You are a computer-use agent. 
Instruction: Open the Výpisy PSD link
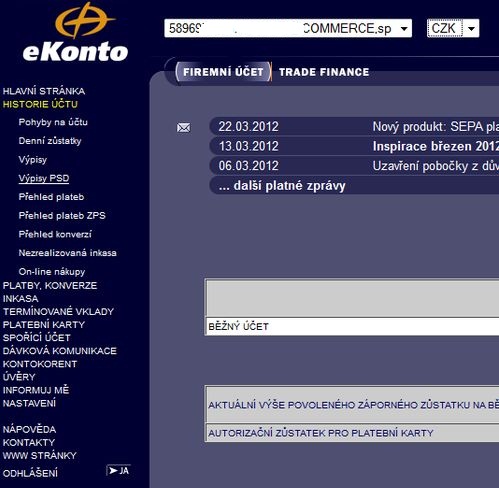[44, 178]
